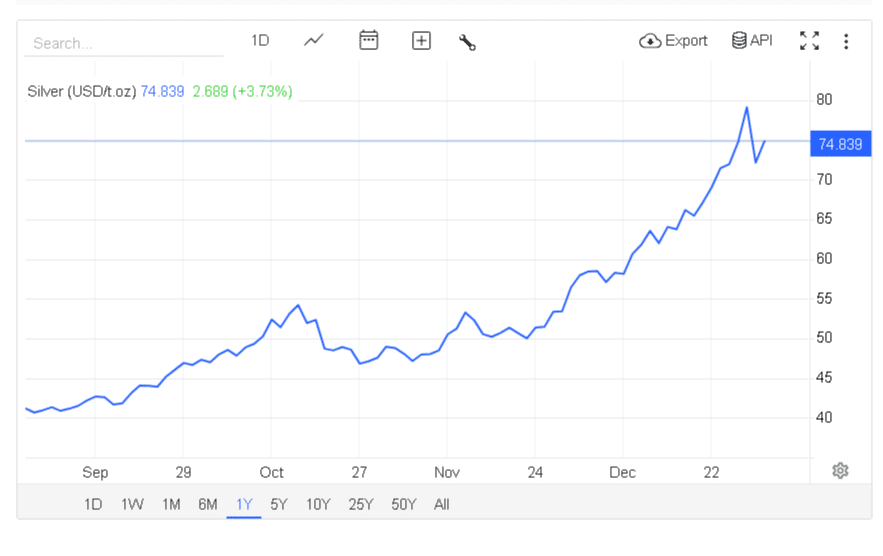Show the 10Y time range

(x=318, y=504)
